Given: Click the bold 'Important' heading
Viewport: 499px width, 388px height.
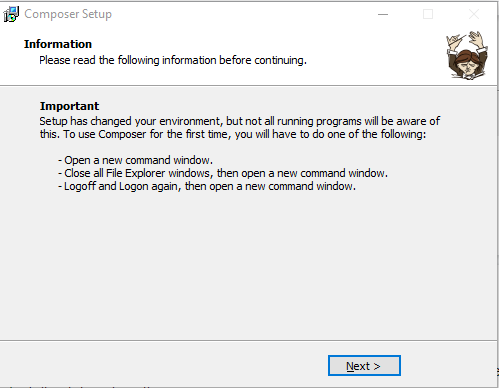Looking at the screenshot, I should point(69,106).
